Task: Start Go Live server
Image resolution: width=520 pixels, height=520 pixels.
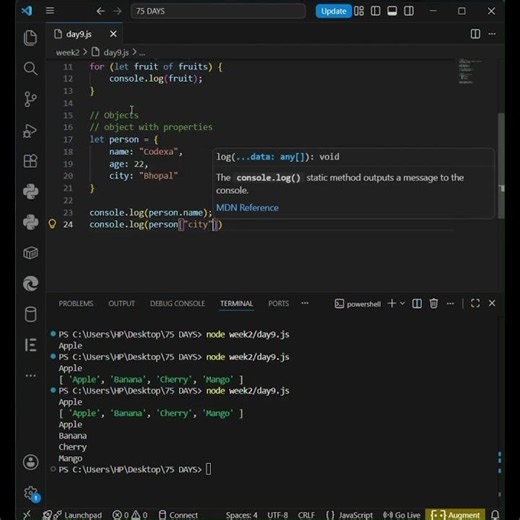Action: click(402, 515)
